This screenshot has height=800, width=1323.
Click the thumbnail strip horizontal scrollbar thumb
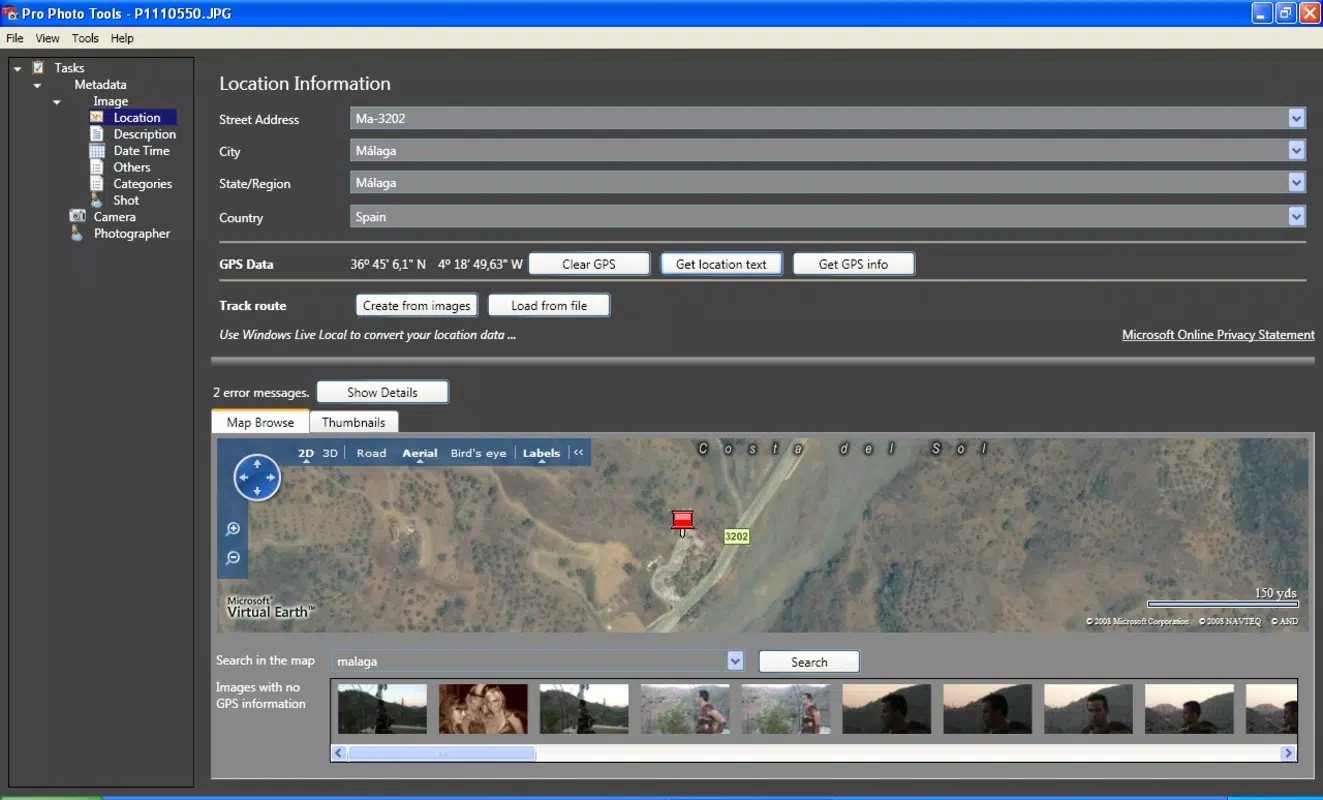441,753
